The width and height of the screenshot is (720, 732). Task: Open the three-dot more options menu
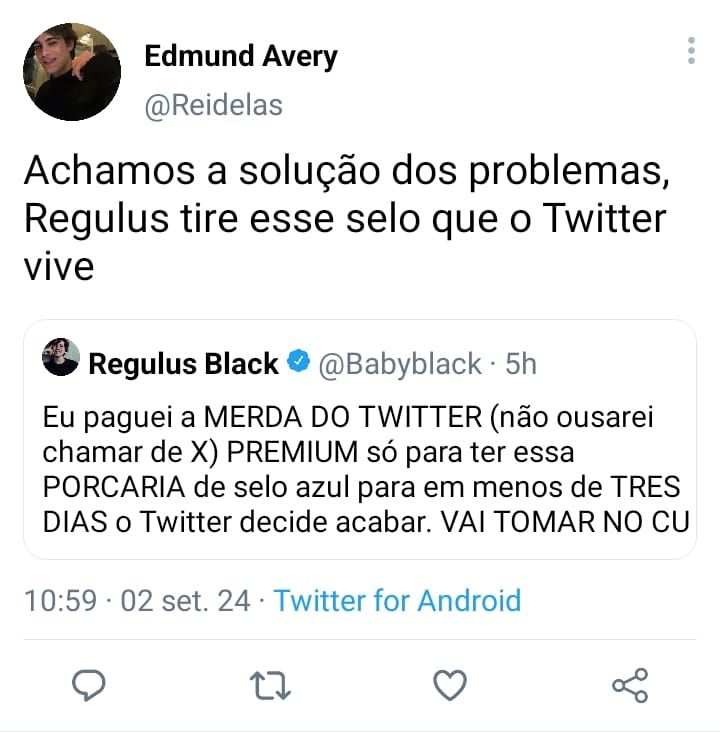pos(691,50)
